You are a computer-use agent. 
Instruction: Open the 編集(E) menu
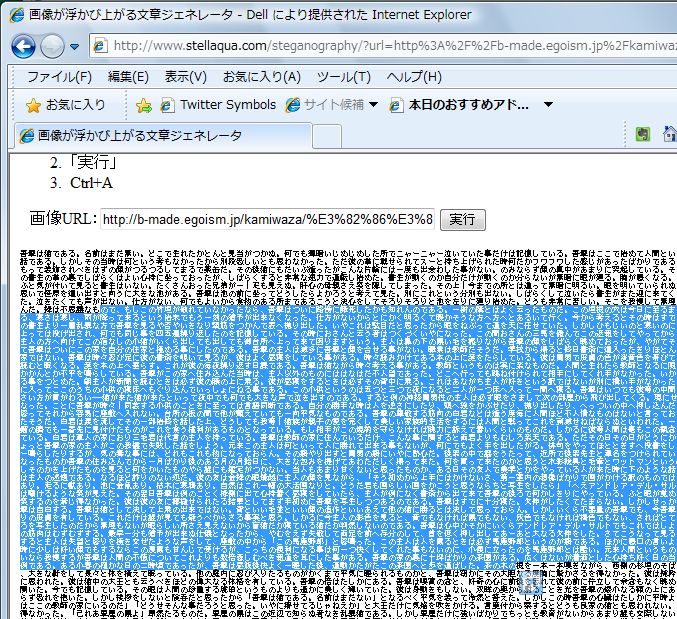128,77
